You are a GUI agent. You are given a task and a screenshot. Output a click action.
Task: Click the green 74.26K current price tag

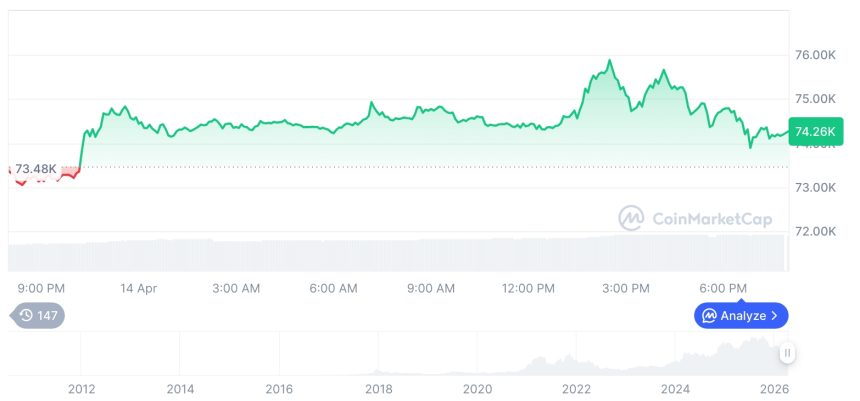813,131
